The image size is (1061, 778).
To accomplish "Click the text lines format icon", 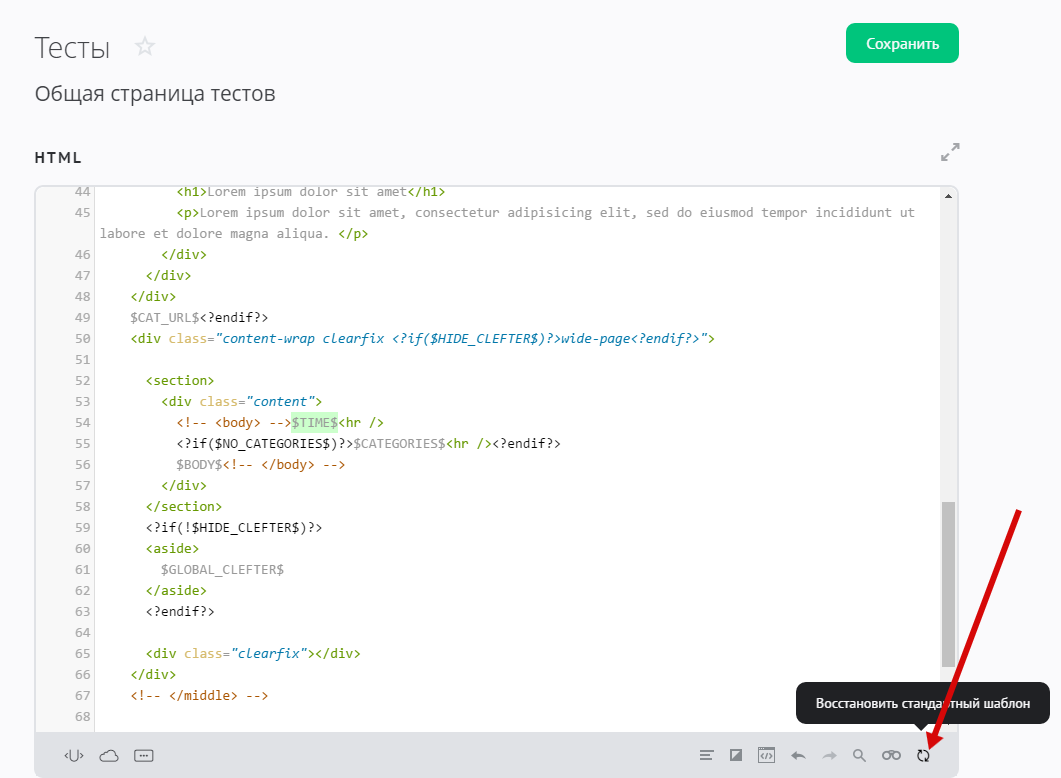I will 706,755.
